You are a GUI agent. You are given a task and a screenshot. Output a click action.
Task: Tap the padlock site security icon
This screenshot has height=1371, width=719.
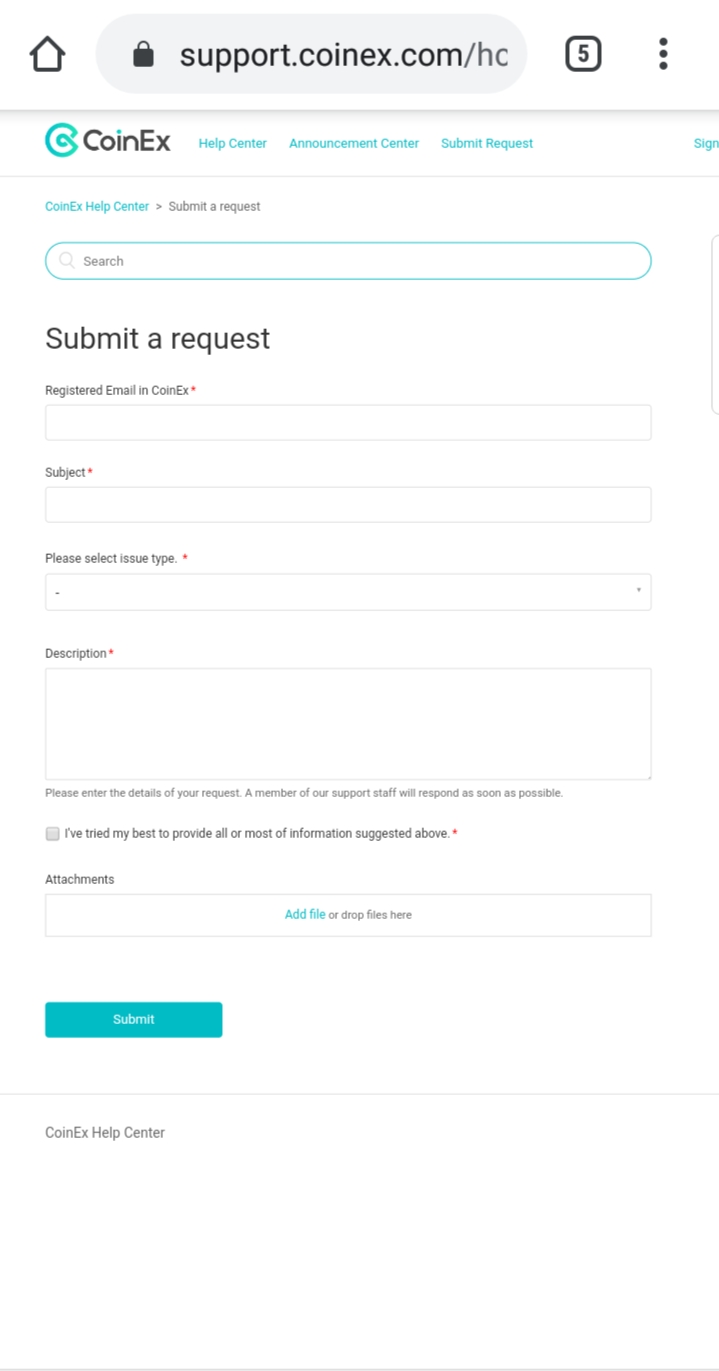point(144,54)
